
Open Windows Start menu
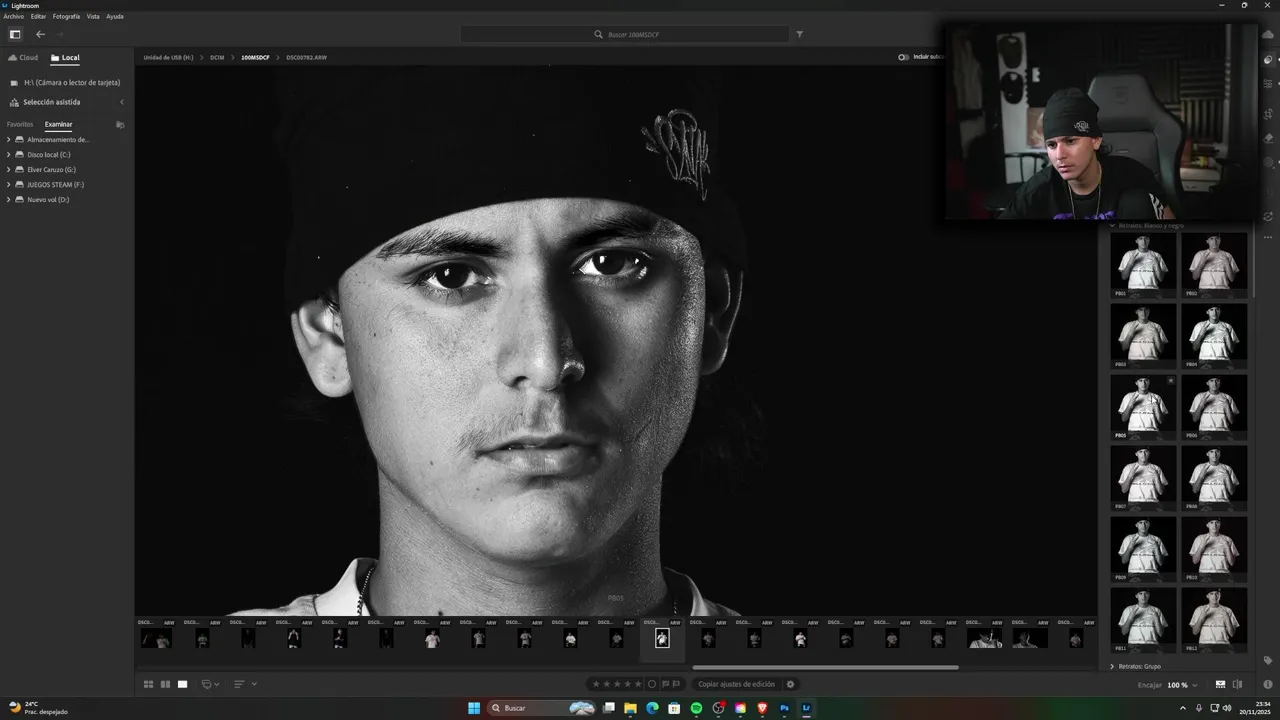pyautogui.click(x=474, y=708)
